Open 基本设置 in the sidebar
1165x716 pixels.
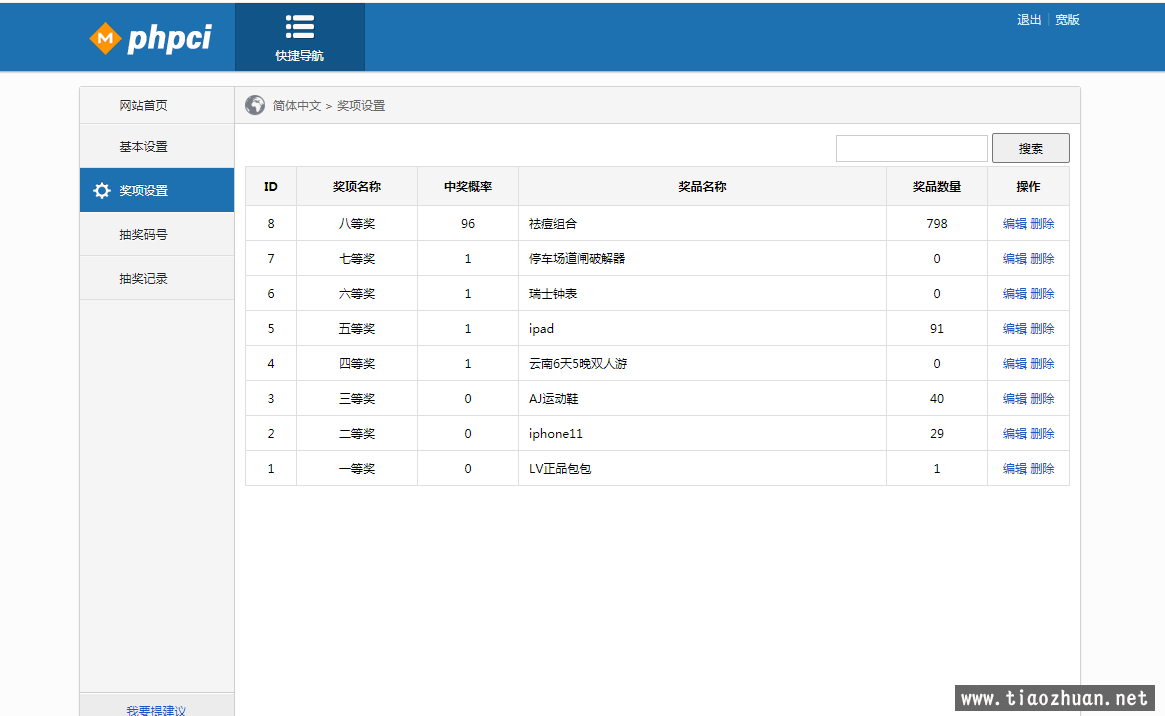[157, 146]
